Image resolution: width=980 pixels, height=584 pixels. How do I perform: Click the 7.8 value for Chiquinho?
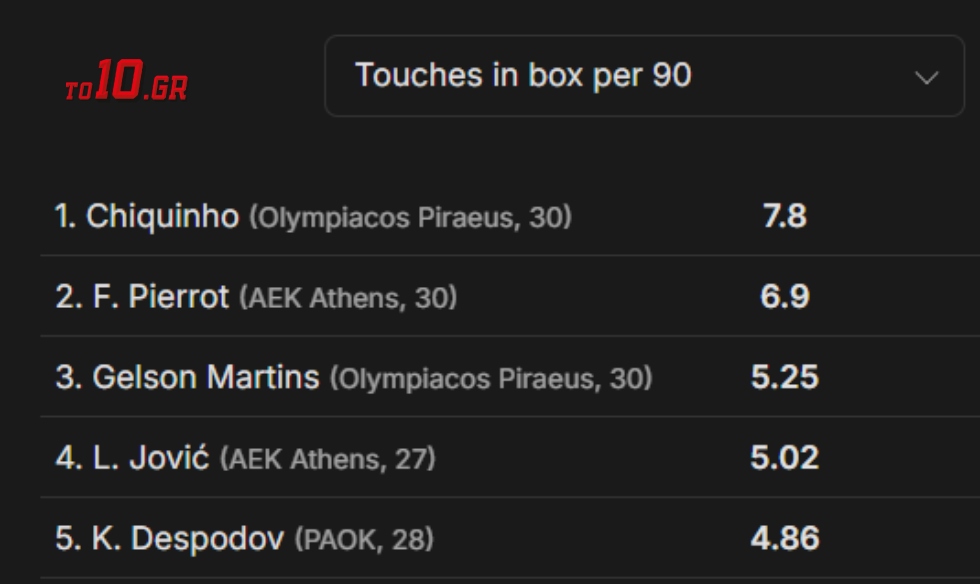(784, 216)
